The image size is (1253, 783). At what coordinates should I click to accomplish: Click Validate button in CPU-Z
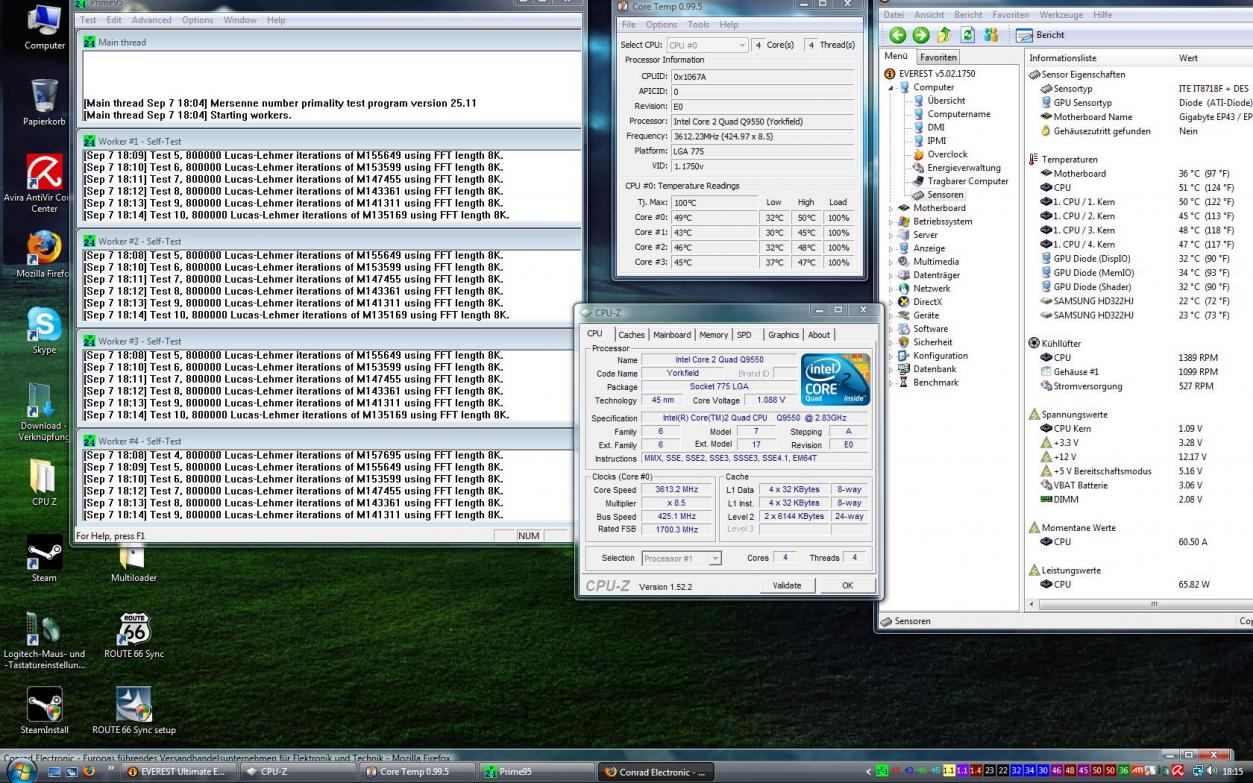pyautogui.click(x=787, y=585)
